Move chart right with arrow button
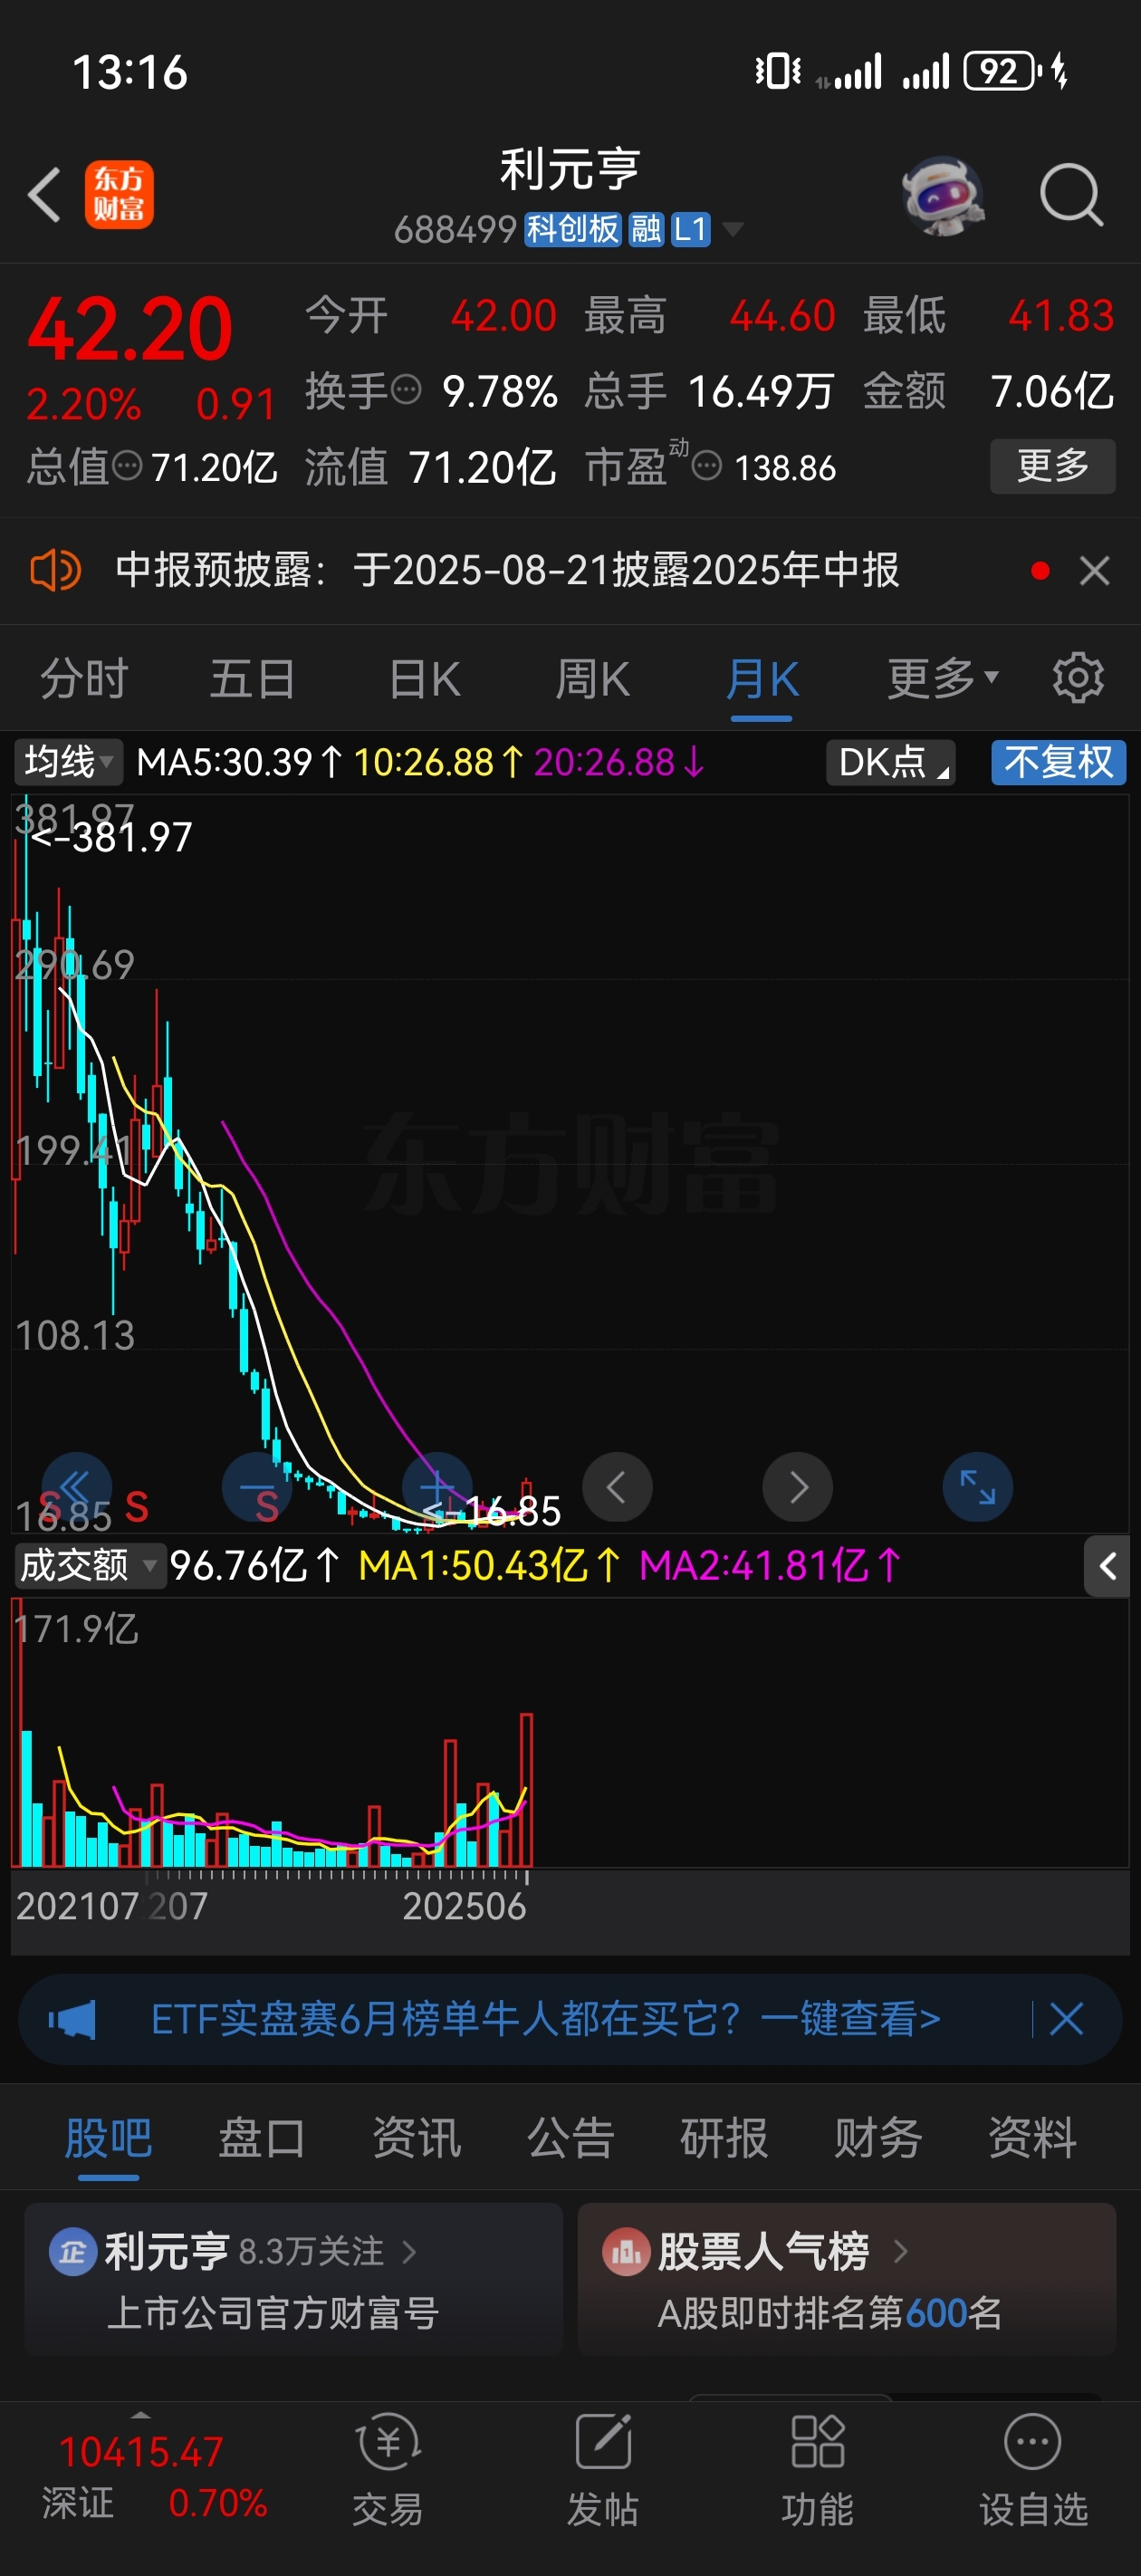 point(797,1487)
